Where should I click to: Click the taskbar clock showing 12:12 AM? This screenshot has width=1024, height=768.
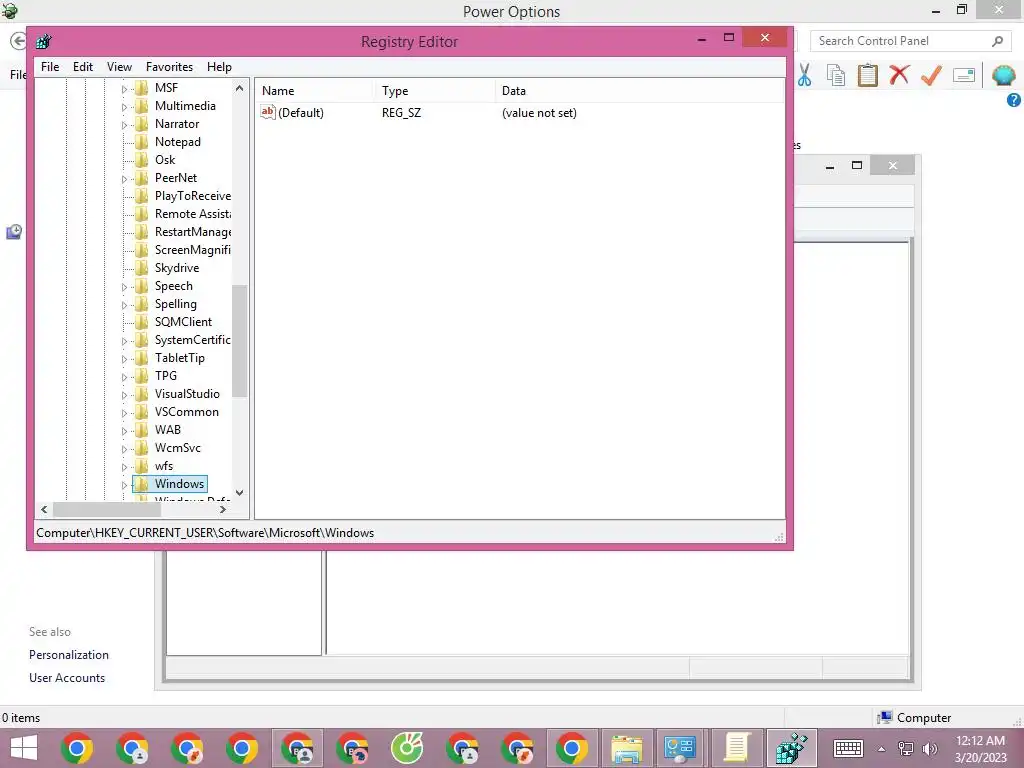(x=980, y=749)
